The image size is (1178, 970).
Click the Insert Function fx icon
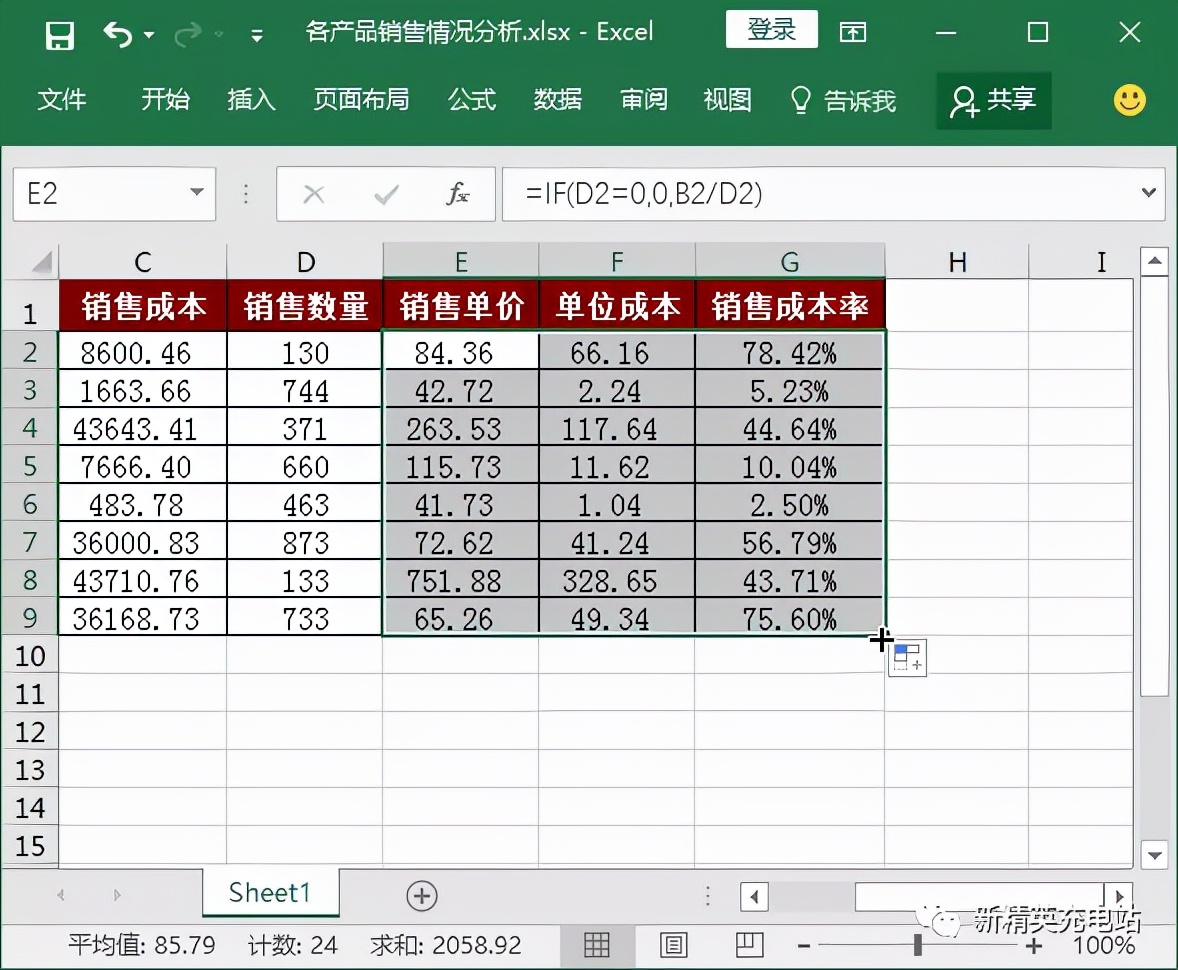click(458, 194)
